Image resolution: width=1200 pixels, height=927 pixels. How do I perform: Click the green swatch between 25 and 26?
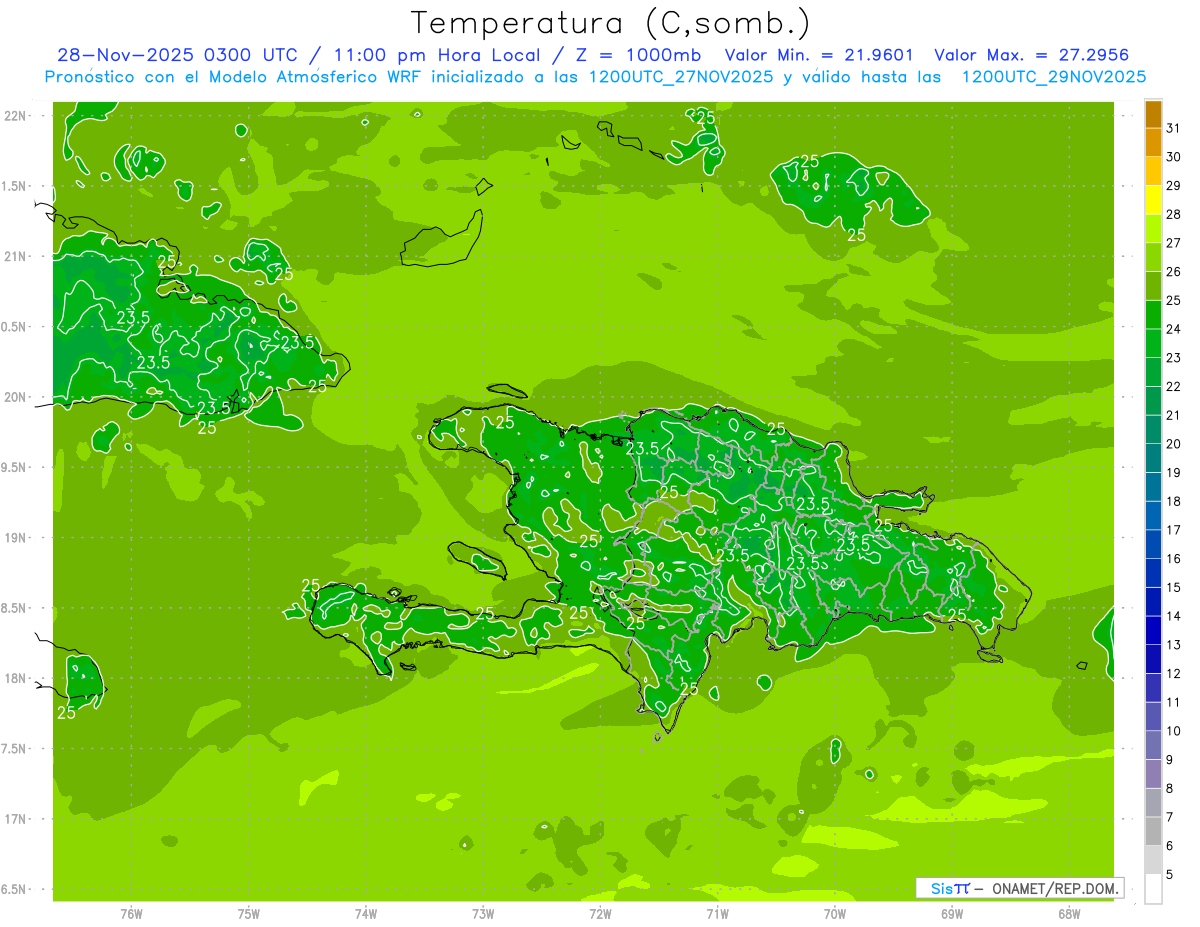point(1153,286)
